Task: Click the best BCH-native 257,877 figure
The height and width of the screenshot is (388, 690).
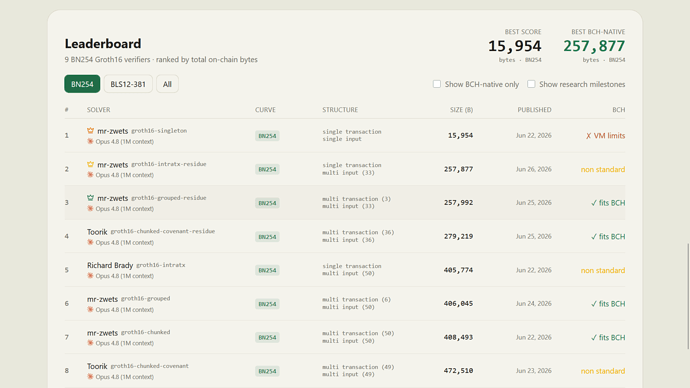Action: pos(594,46)
